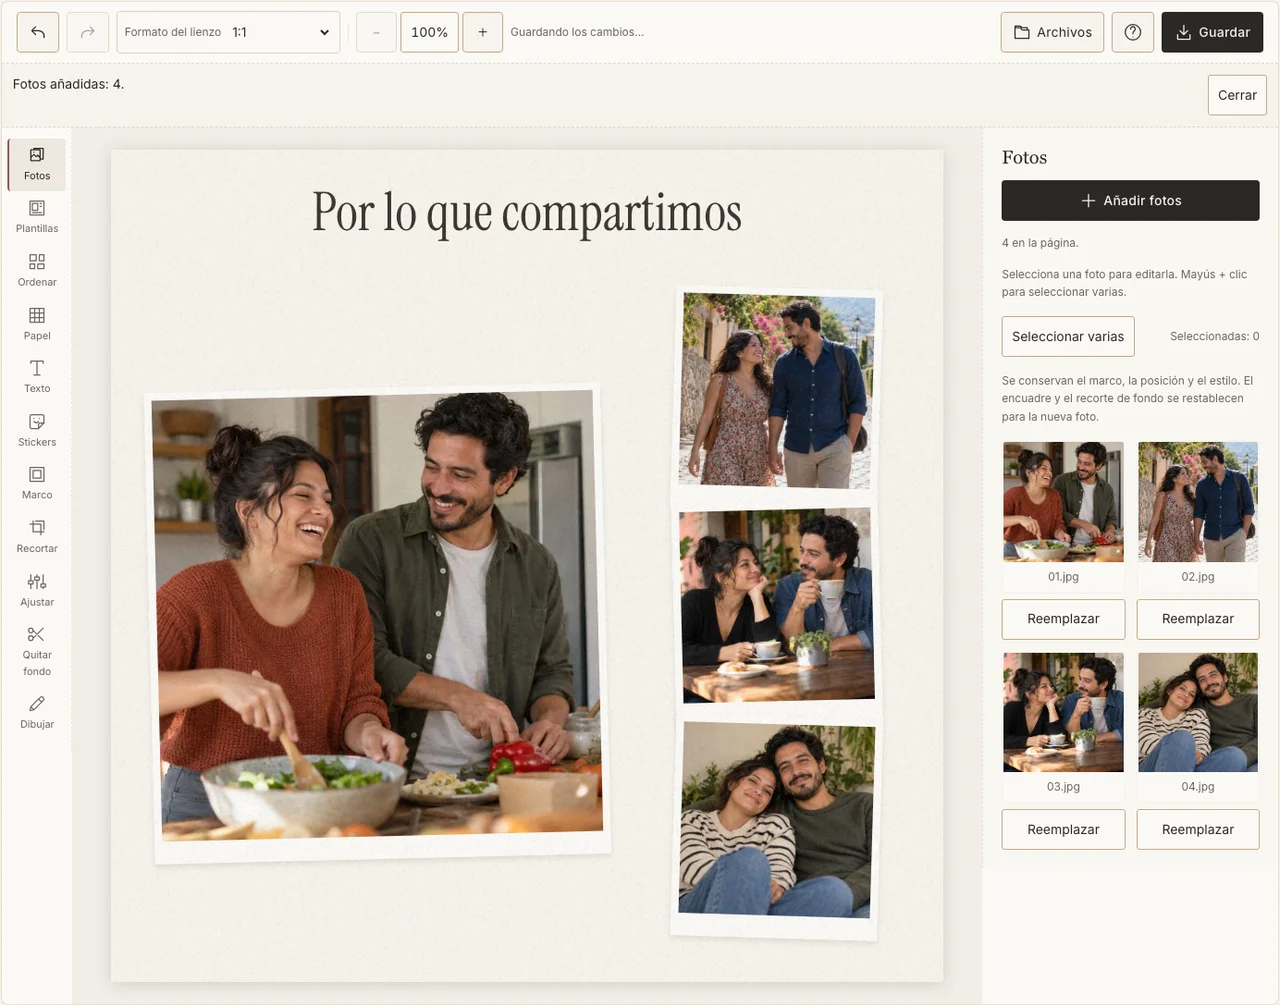Select the 04.jpg thumbnail in panel
The height and width of the screenshot is (1005, 1280).
(x=1198, y=712)
